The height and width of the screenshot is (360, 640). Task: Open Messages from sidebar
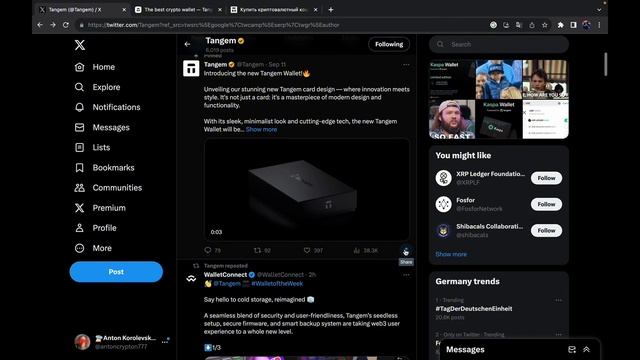[x=102, y=127]
